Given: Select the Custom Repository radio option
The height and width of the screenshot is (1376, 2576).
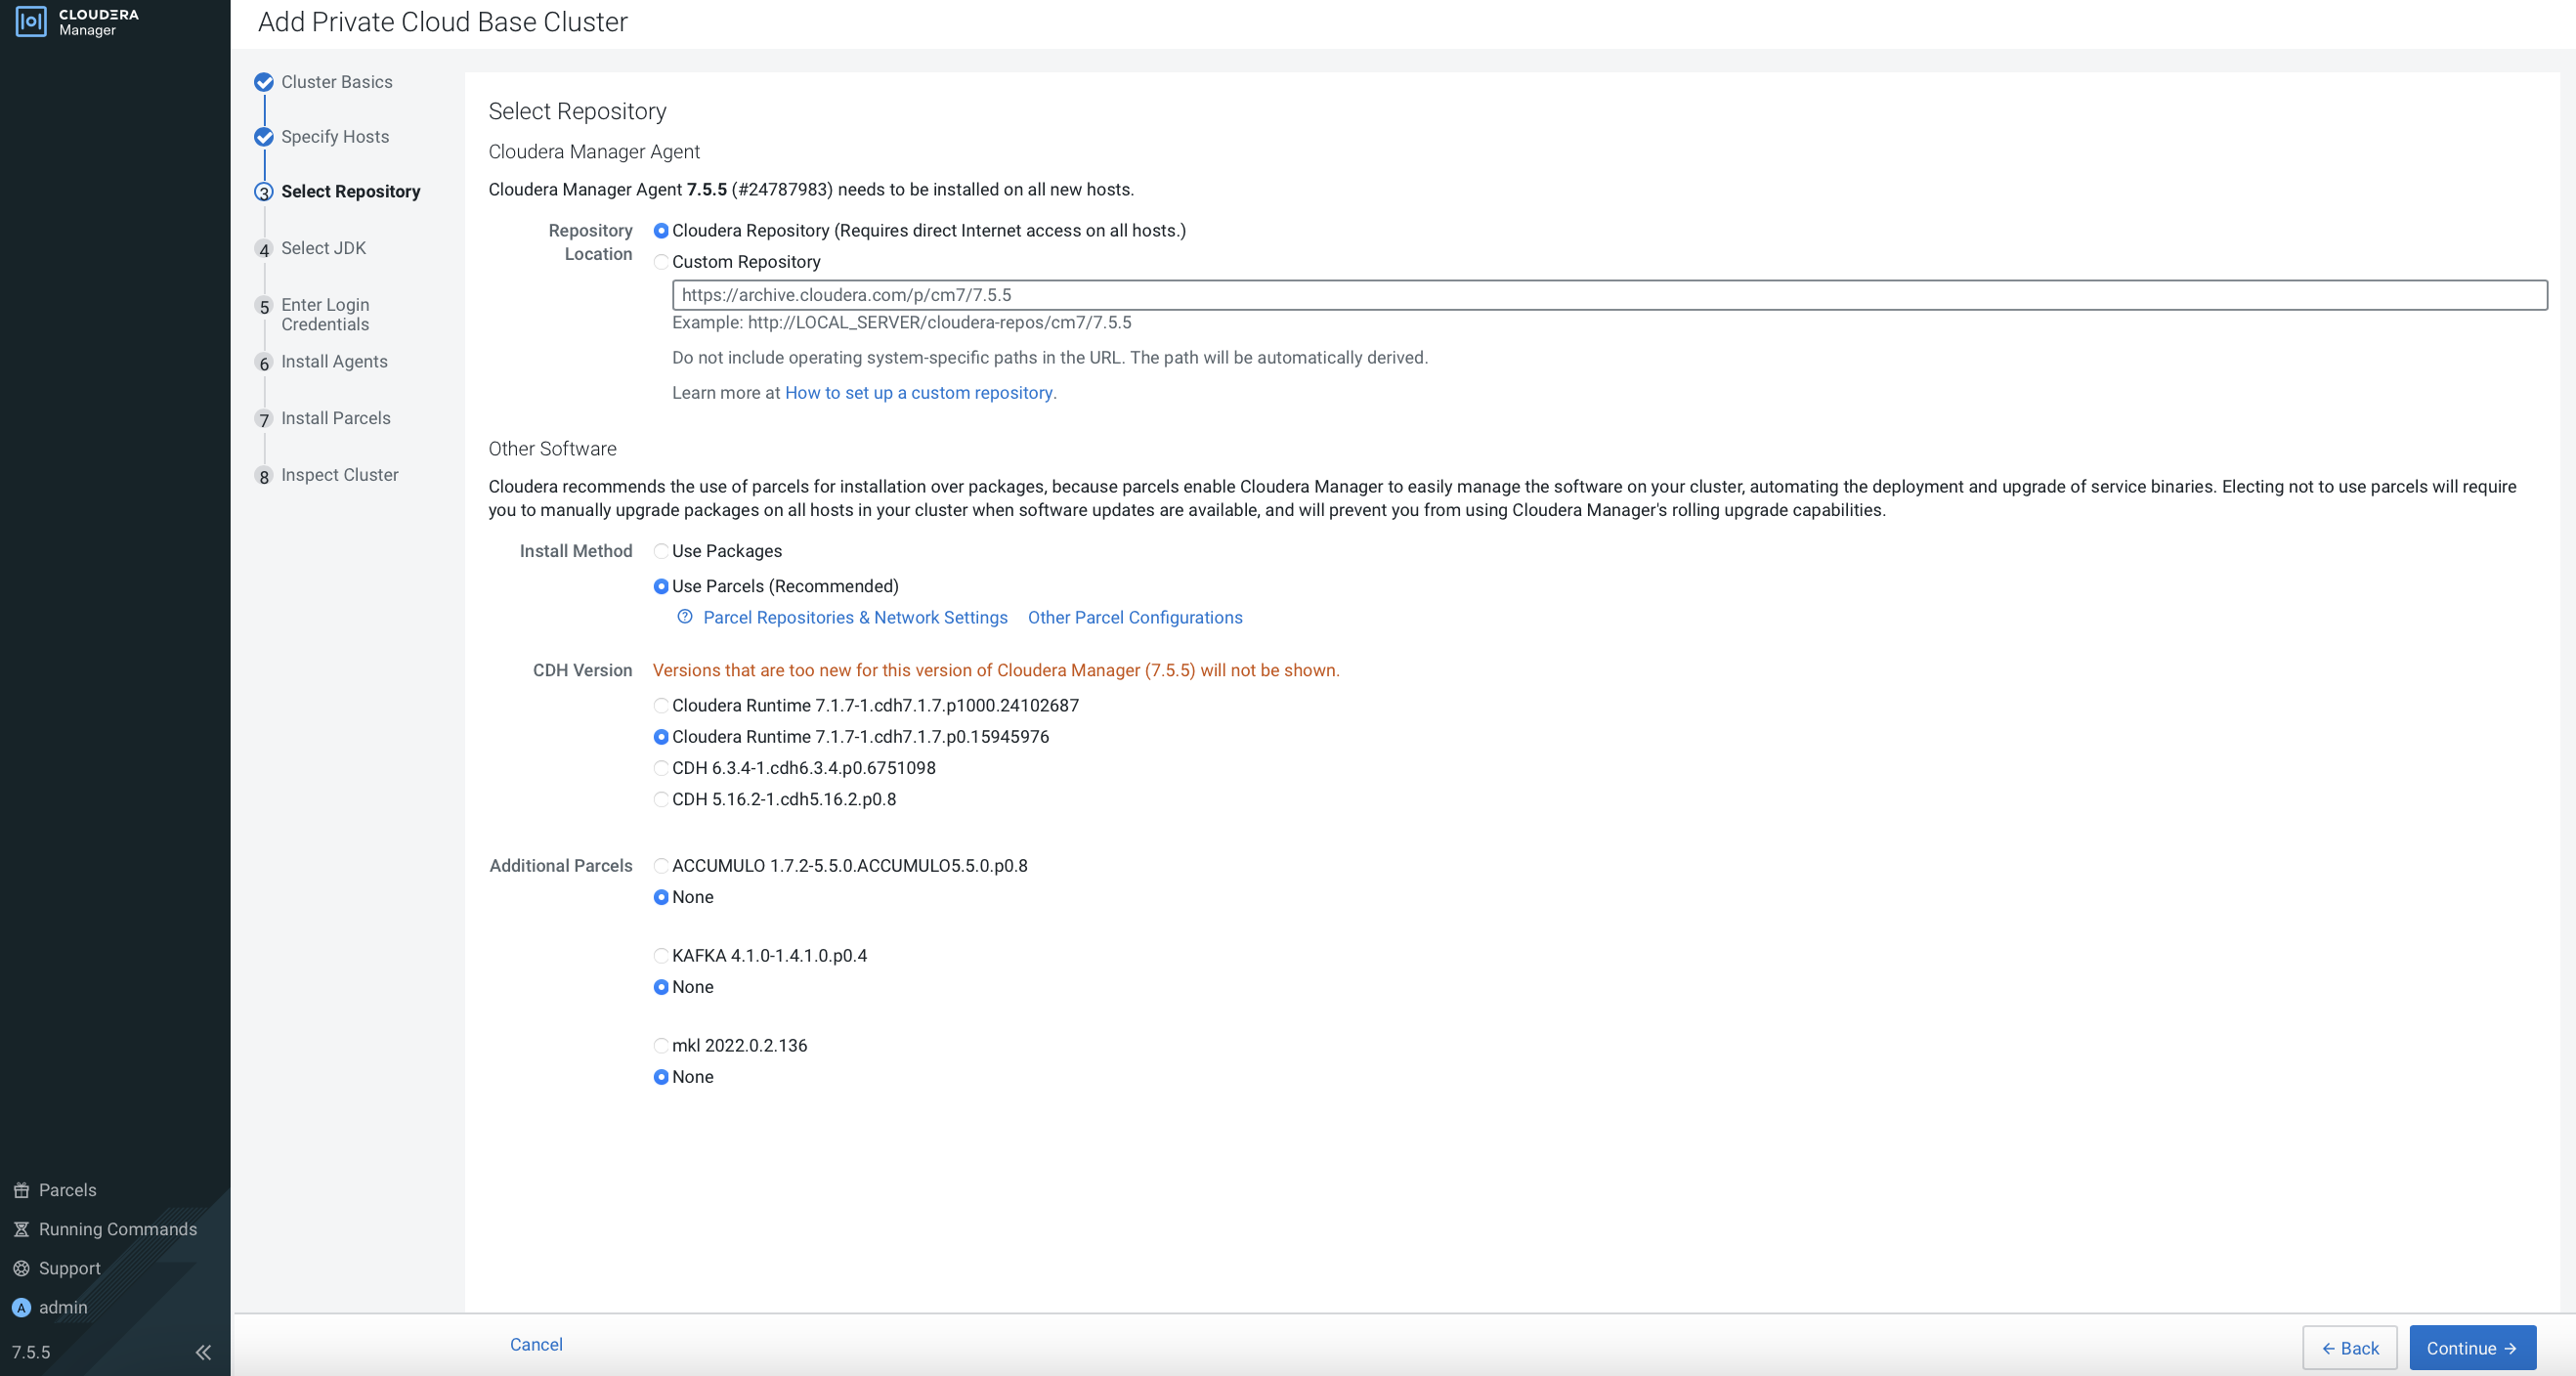Looking at the screenshot, I should (661, 262).
